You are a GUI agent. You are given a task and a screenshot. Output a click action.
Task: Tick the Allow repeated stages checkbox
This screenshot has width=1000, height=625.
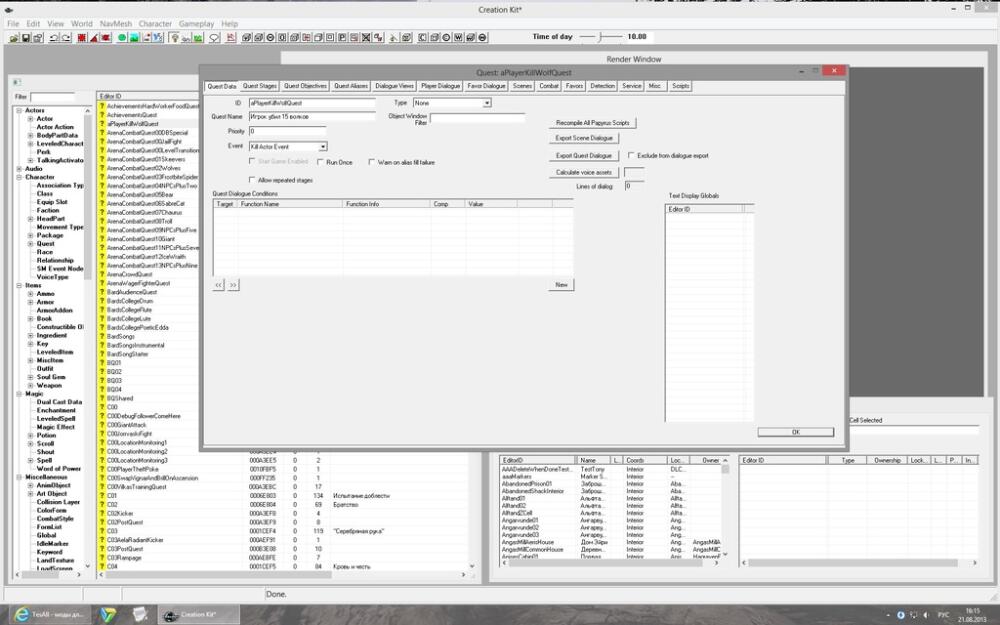point(252,180)
